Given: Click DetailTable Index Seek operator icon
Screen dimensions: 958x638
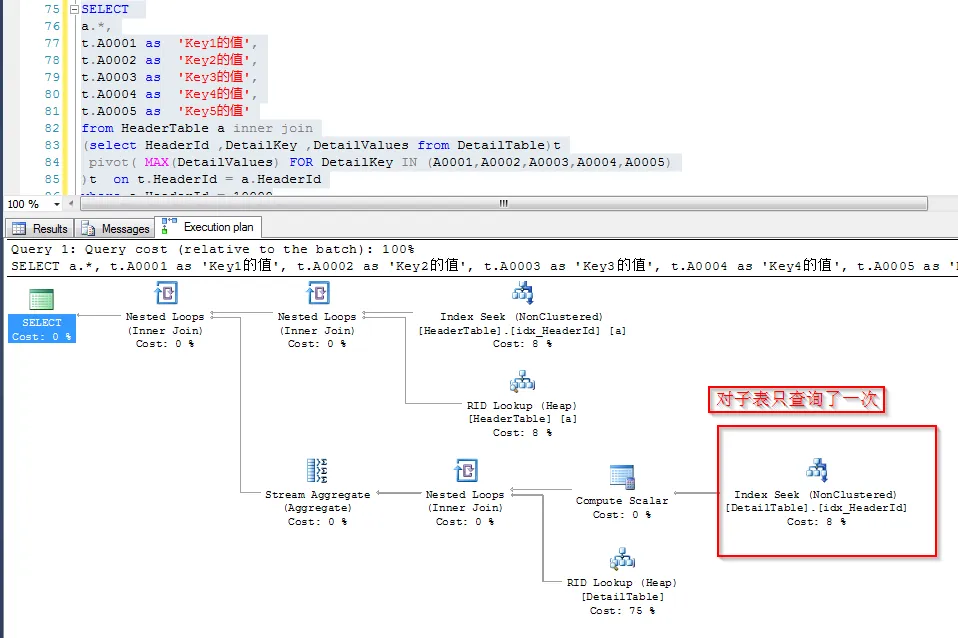Looking at the screenshot, I should pos(817,470).
